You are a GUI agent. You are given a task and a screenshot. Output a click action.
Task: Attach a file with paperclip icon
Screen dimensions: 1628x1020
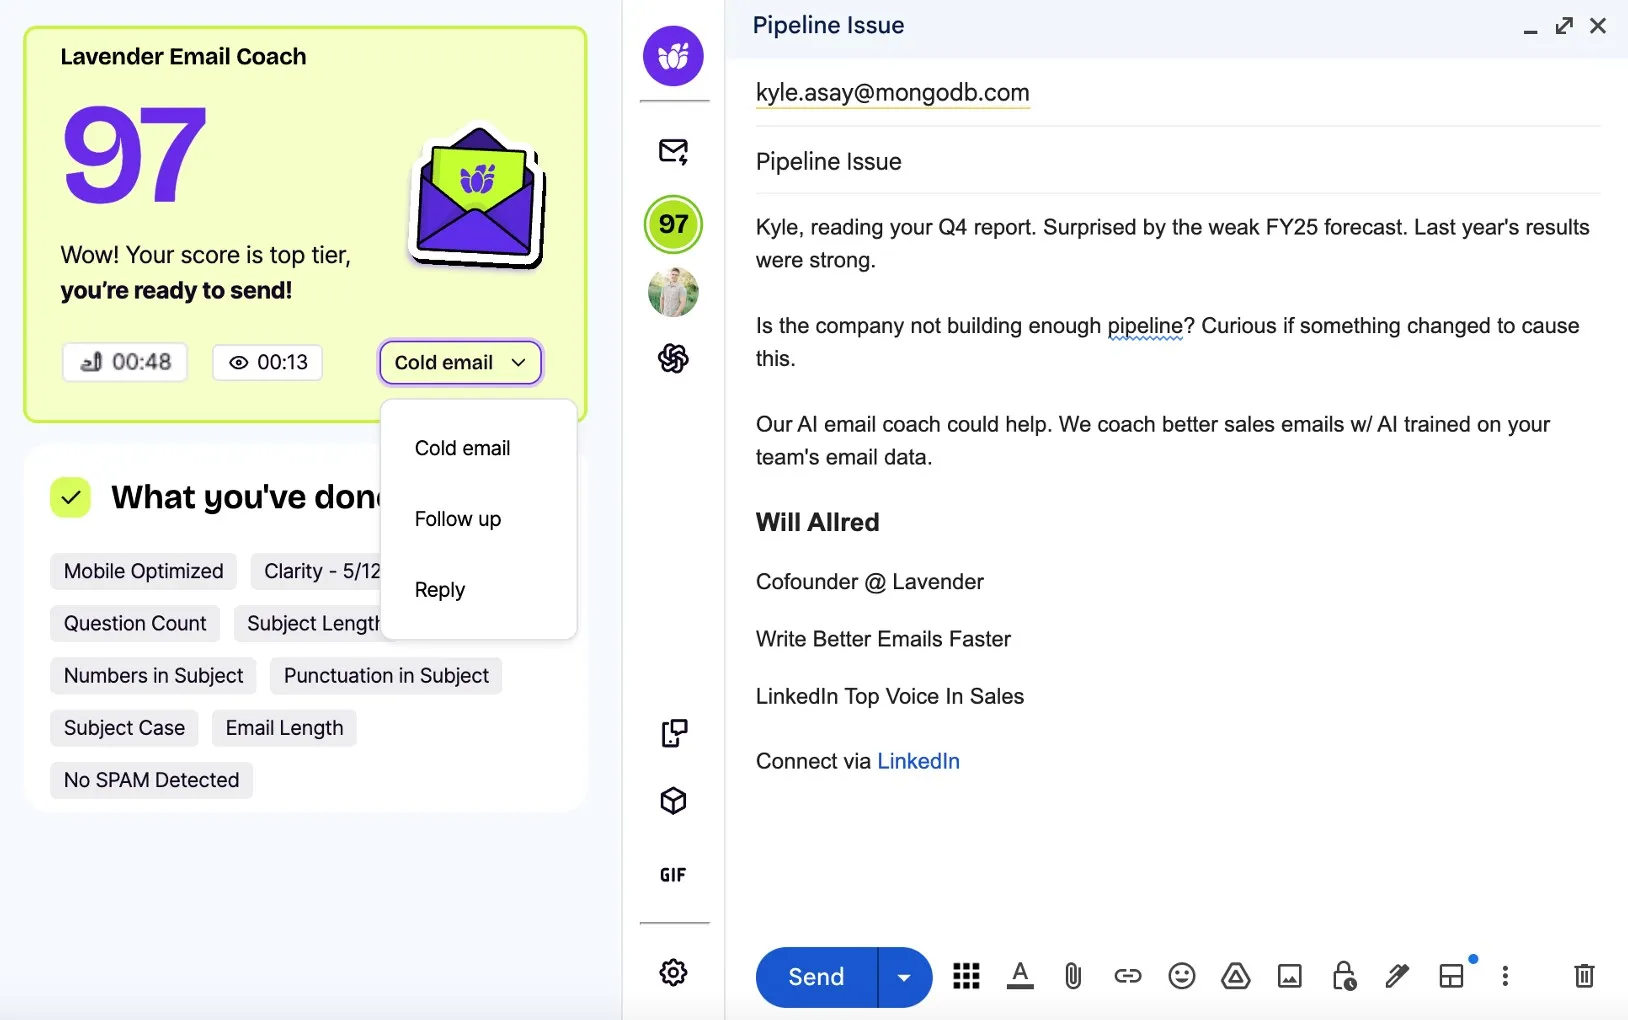[1073, 976]
